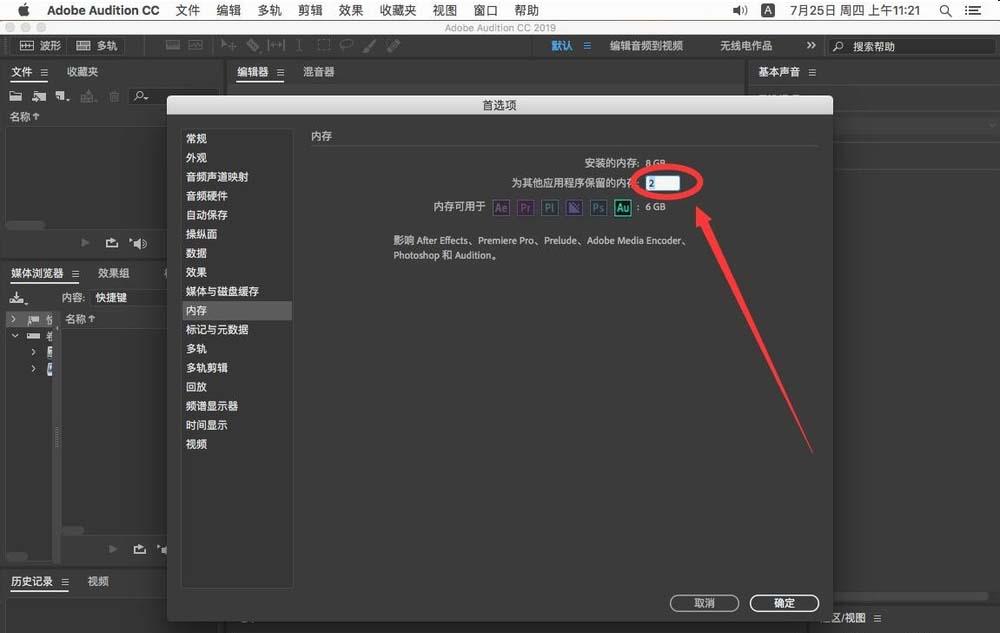Show more workspaces with double chevron

pyautogui.click(x=811, y=45)
